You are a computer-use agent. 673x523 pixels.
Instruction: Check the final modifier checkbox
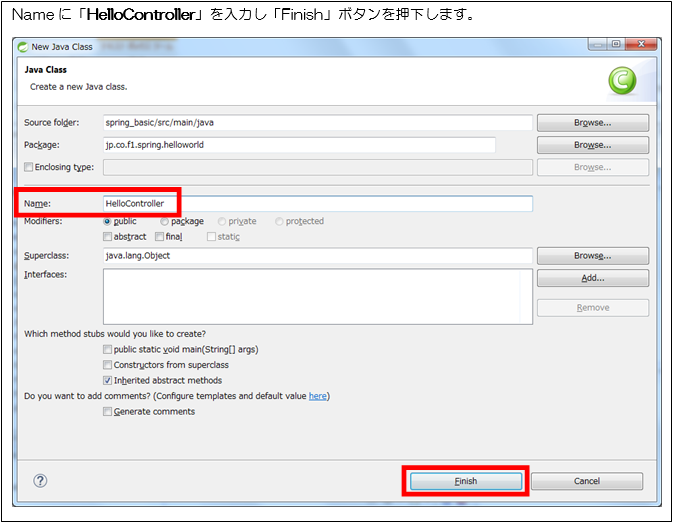[160, 237]
